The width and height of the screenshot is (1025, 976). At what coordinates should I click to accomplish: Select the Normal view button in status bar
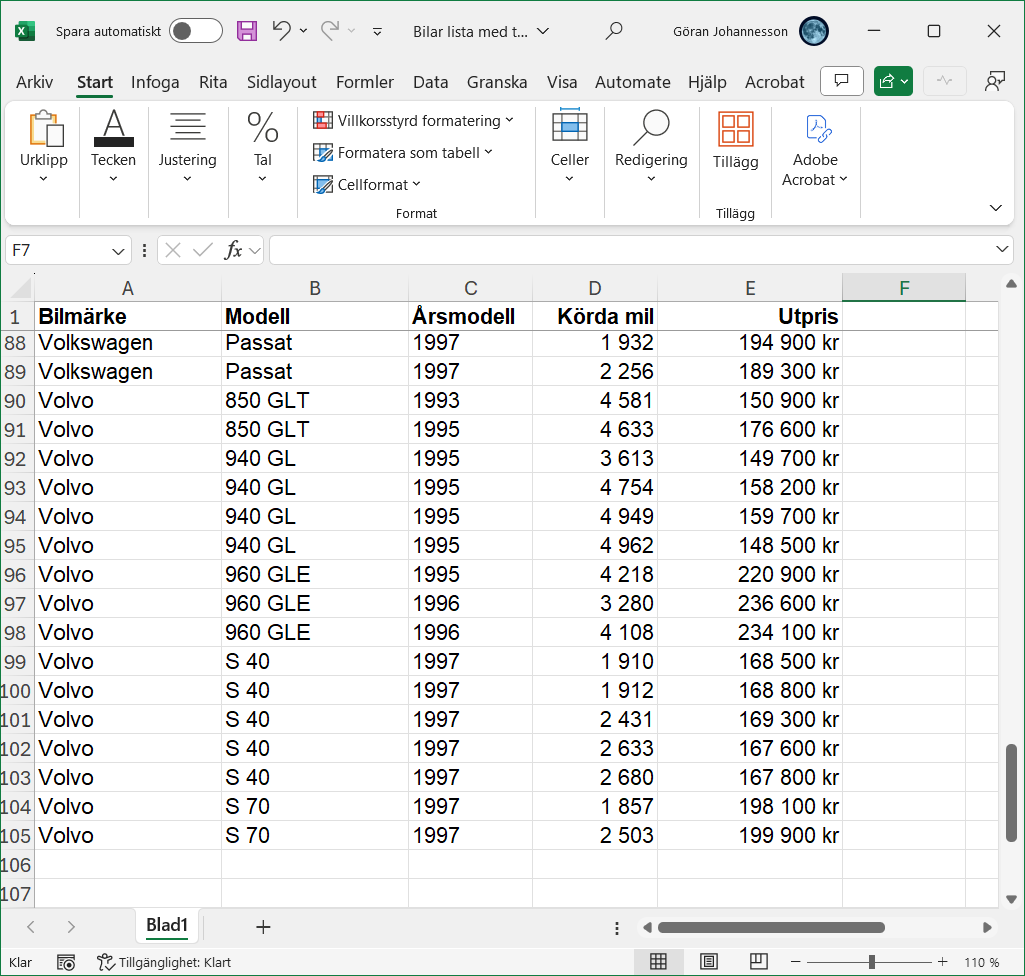[x=658, y=962]
